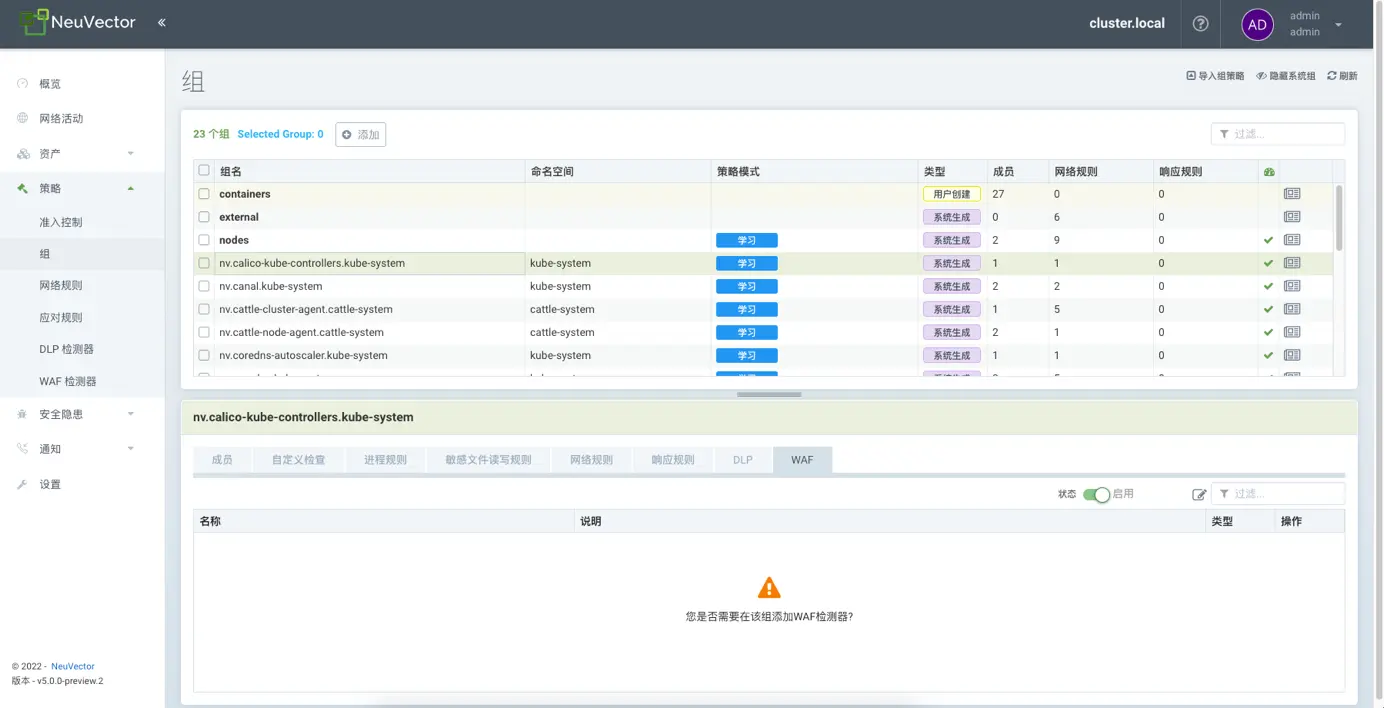Hide system groups via eye icon
The width and height of the screenshot is (1384, 708).
[1261, 76]
